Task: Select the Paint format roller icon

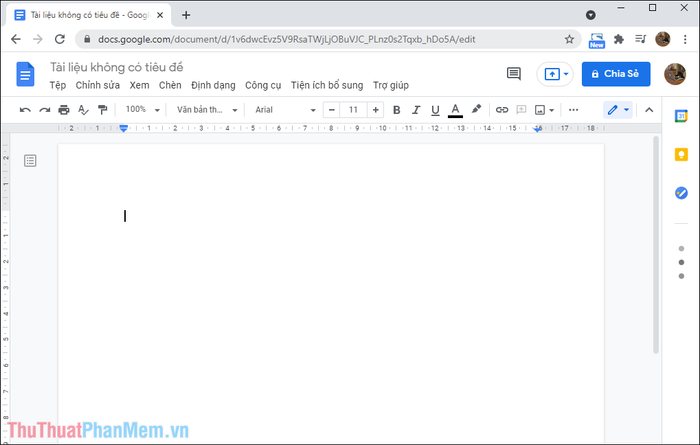Action: coord(103,110)
